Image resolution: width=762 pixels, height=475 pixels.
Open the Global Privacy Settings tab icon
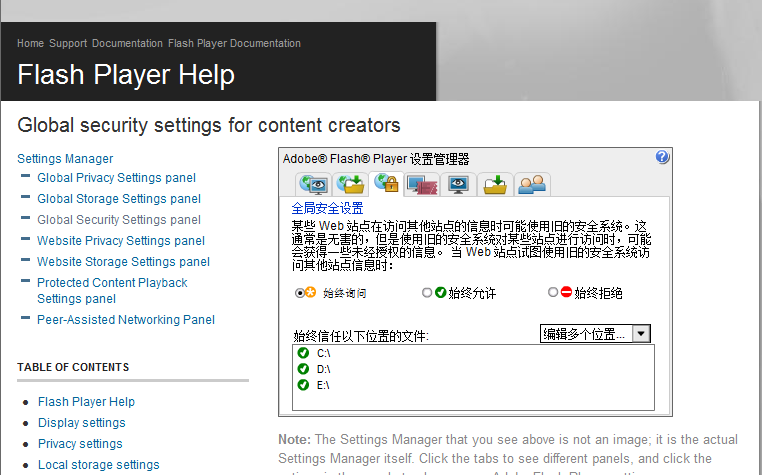[x=313, y=184]
